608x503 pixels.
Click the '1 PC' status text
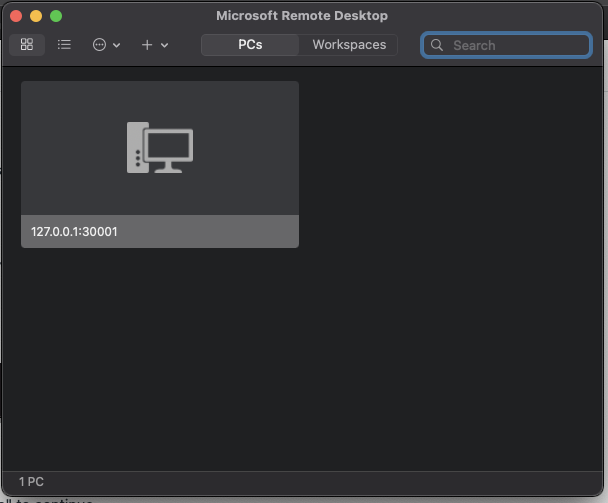31,482
